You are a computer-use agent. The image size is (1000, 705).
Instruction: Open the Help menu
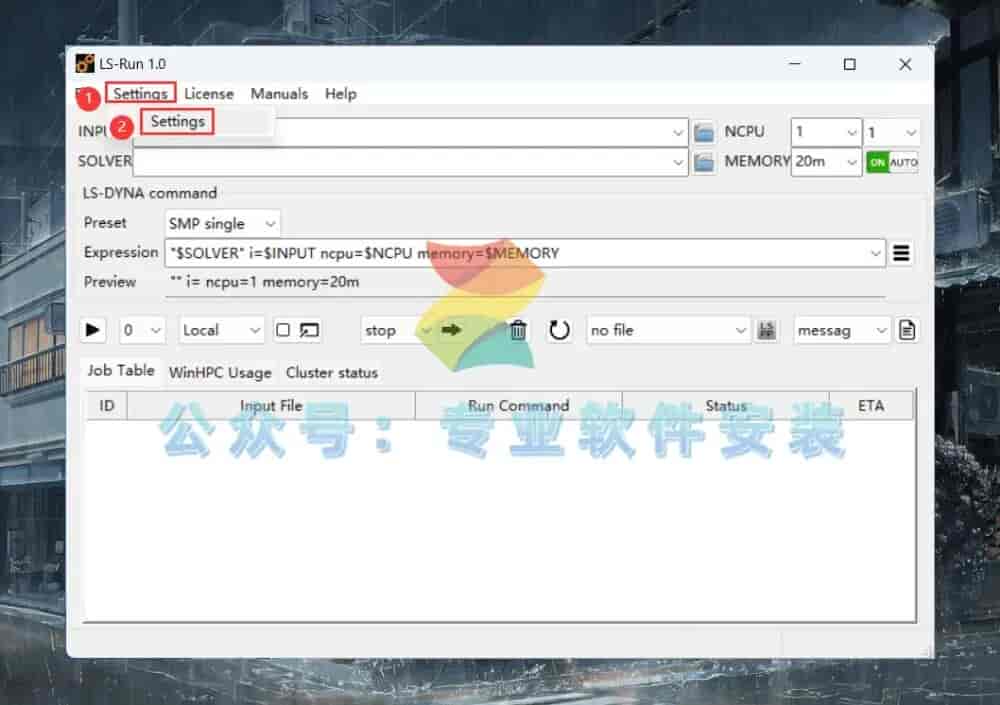[341, 94]
